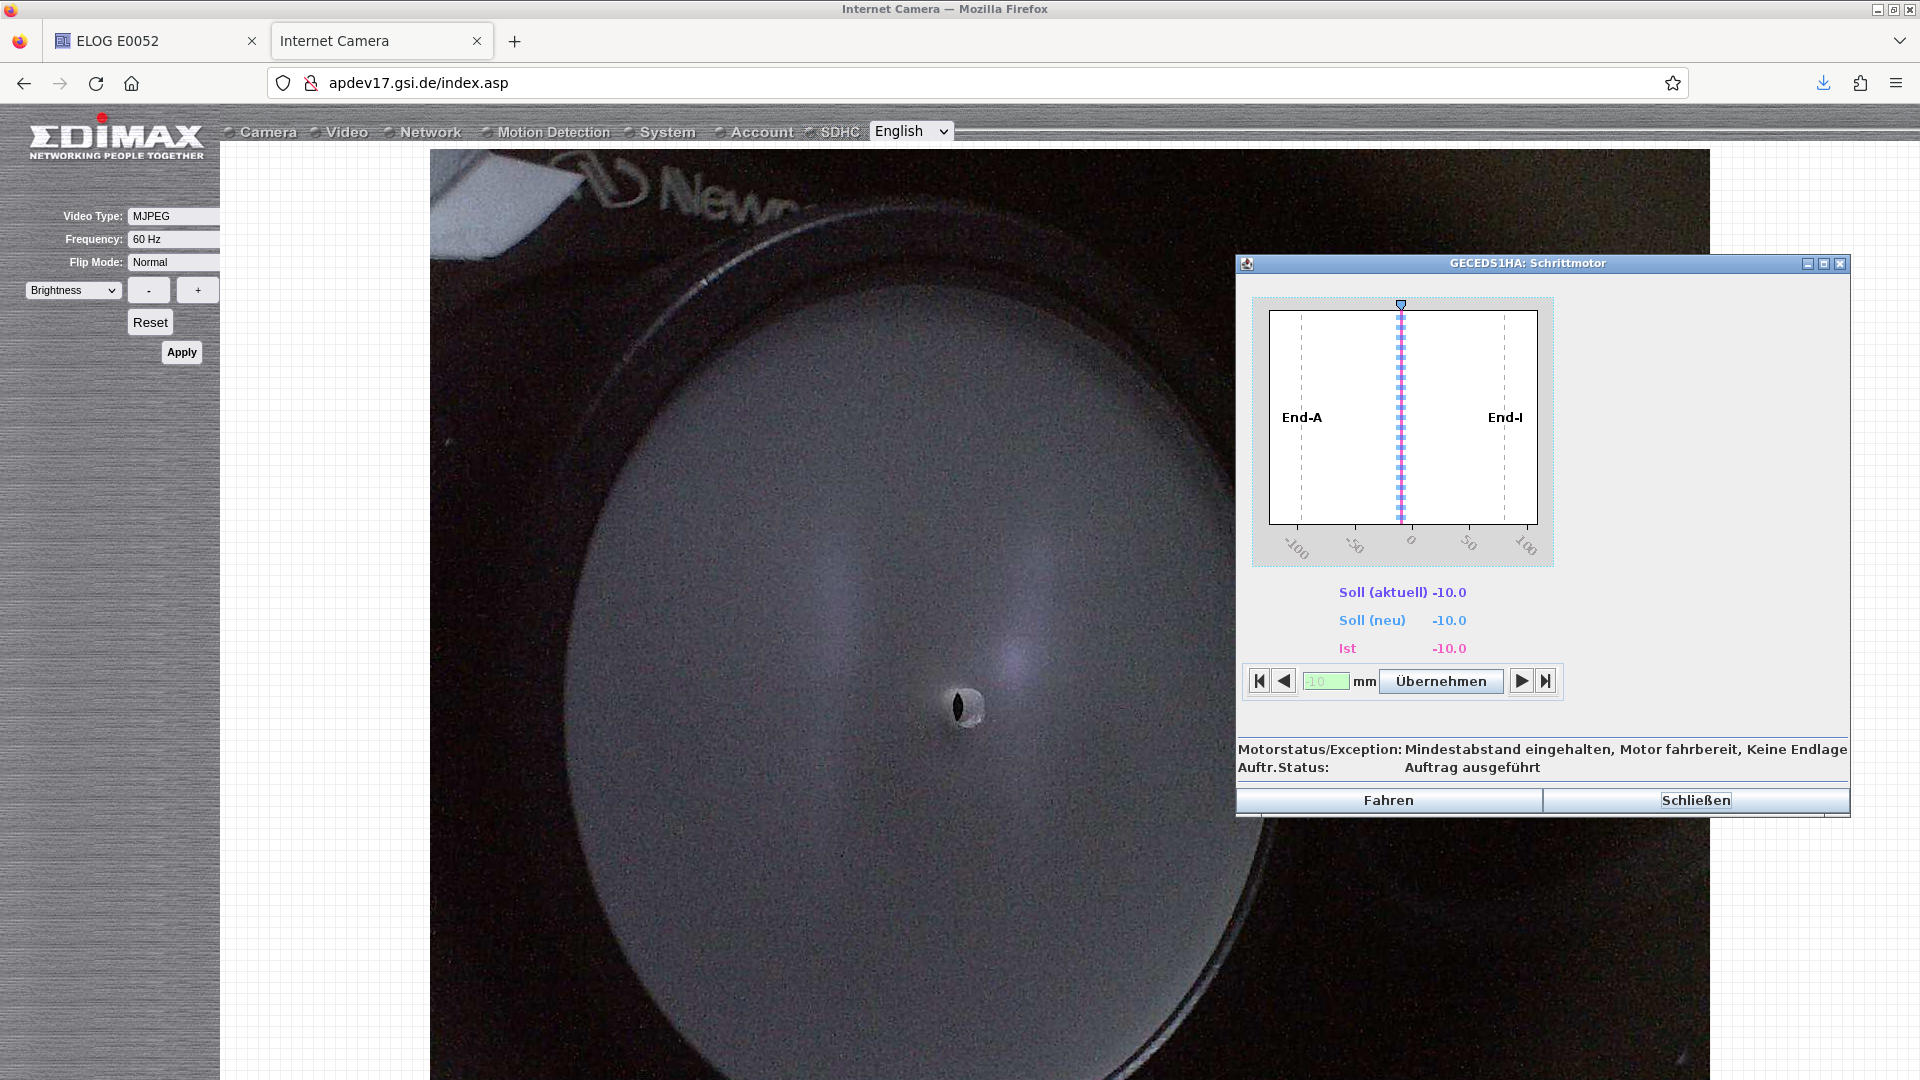This screenshot has width=1920, height=1080.
Task: Open a new browser tab
Action: 514,41
